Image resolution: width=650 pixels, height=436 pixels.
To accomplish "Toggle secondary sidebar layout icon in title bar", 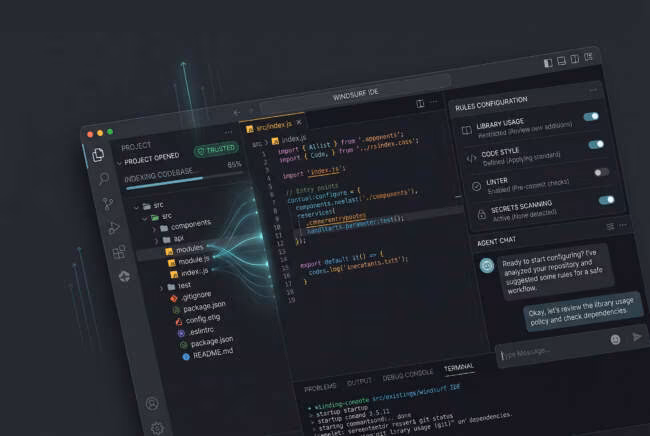I will pos(575,59).
